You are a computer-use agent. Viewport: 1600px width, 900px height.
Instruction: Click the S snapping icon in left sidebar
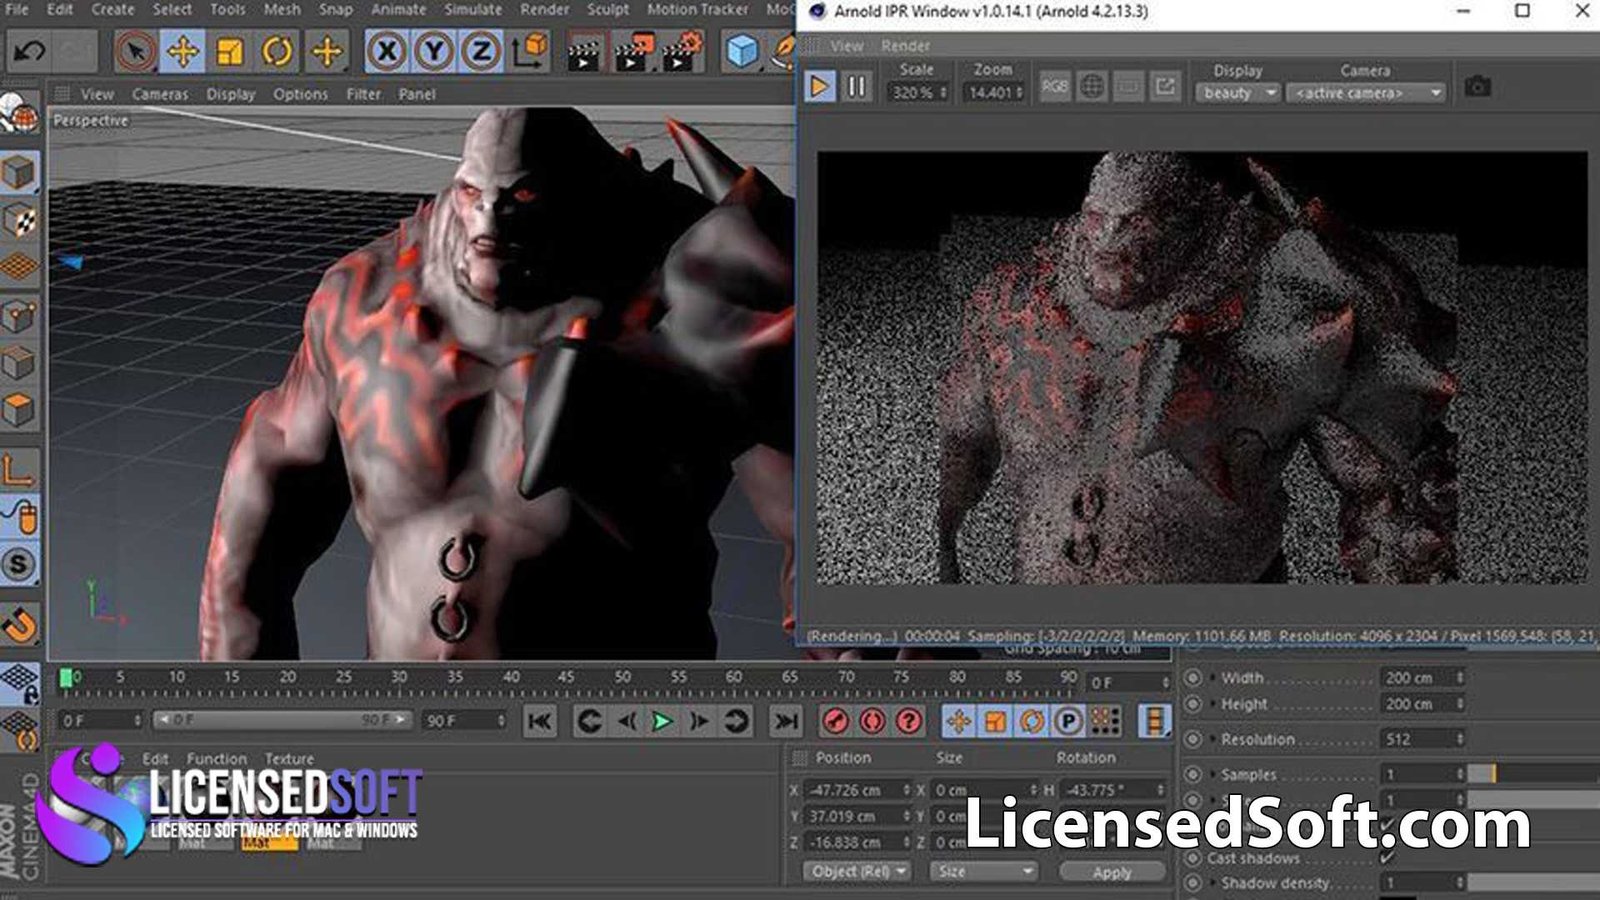(x=20, y=565)
